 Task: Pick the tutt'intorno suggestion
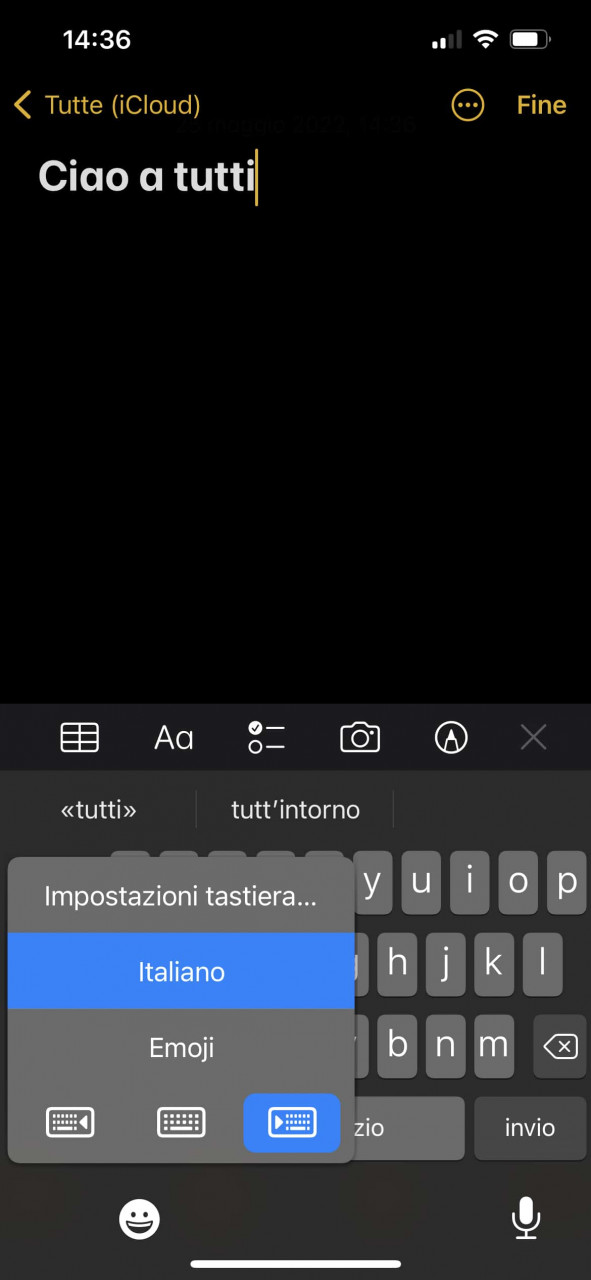(x=295, y=809)
